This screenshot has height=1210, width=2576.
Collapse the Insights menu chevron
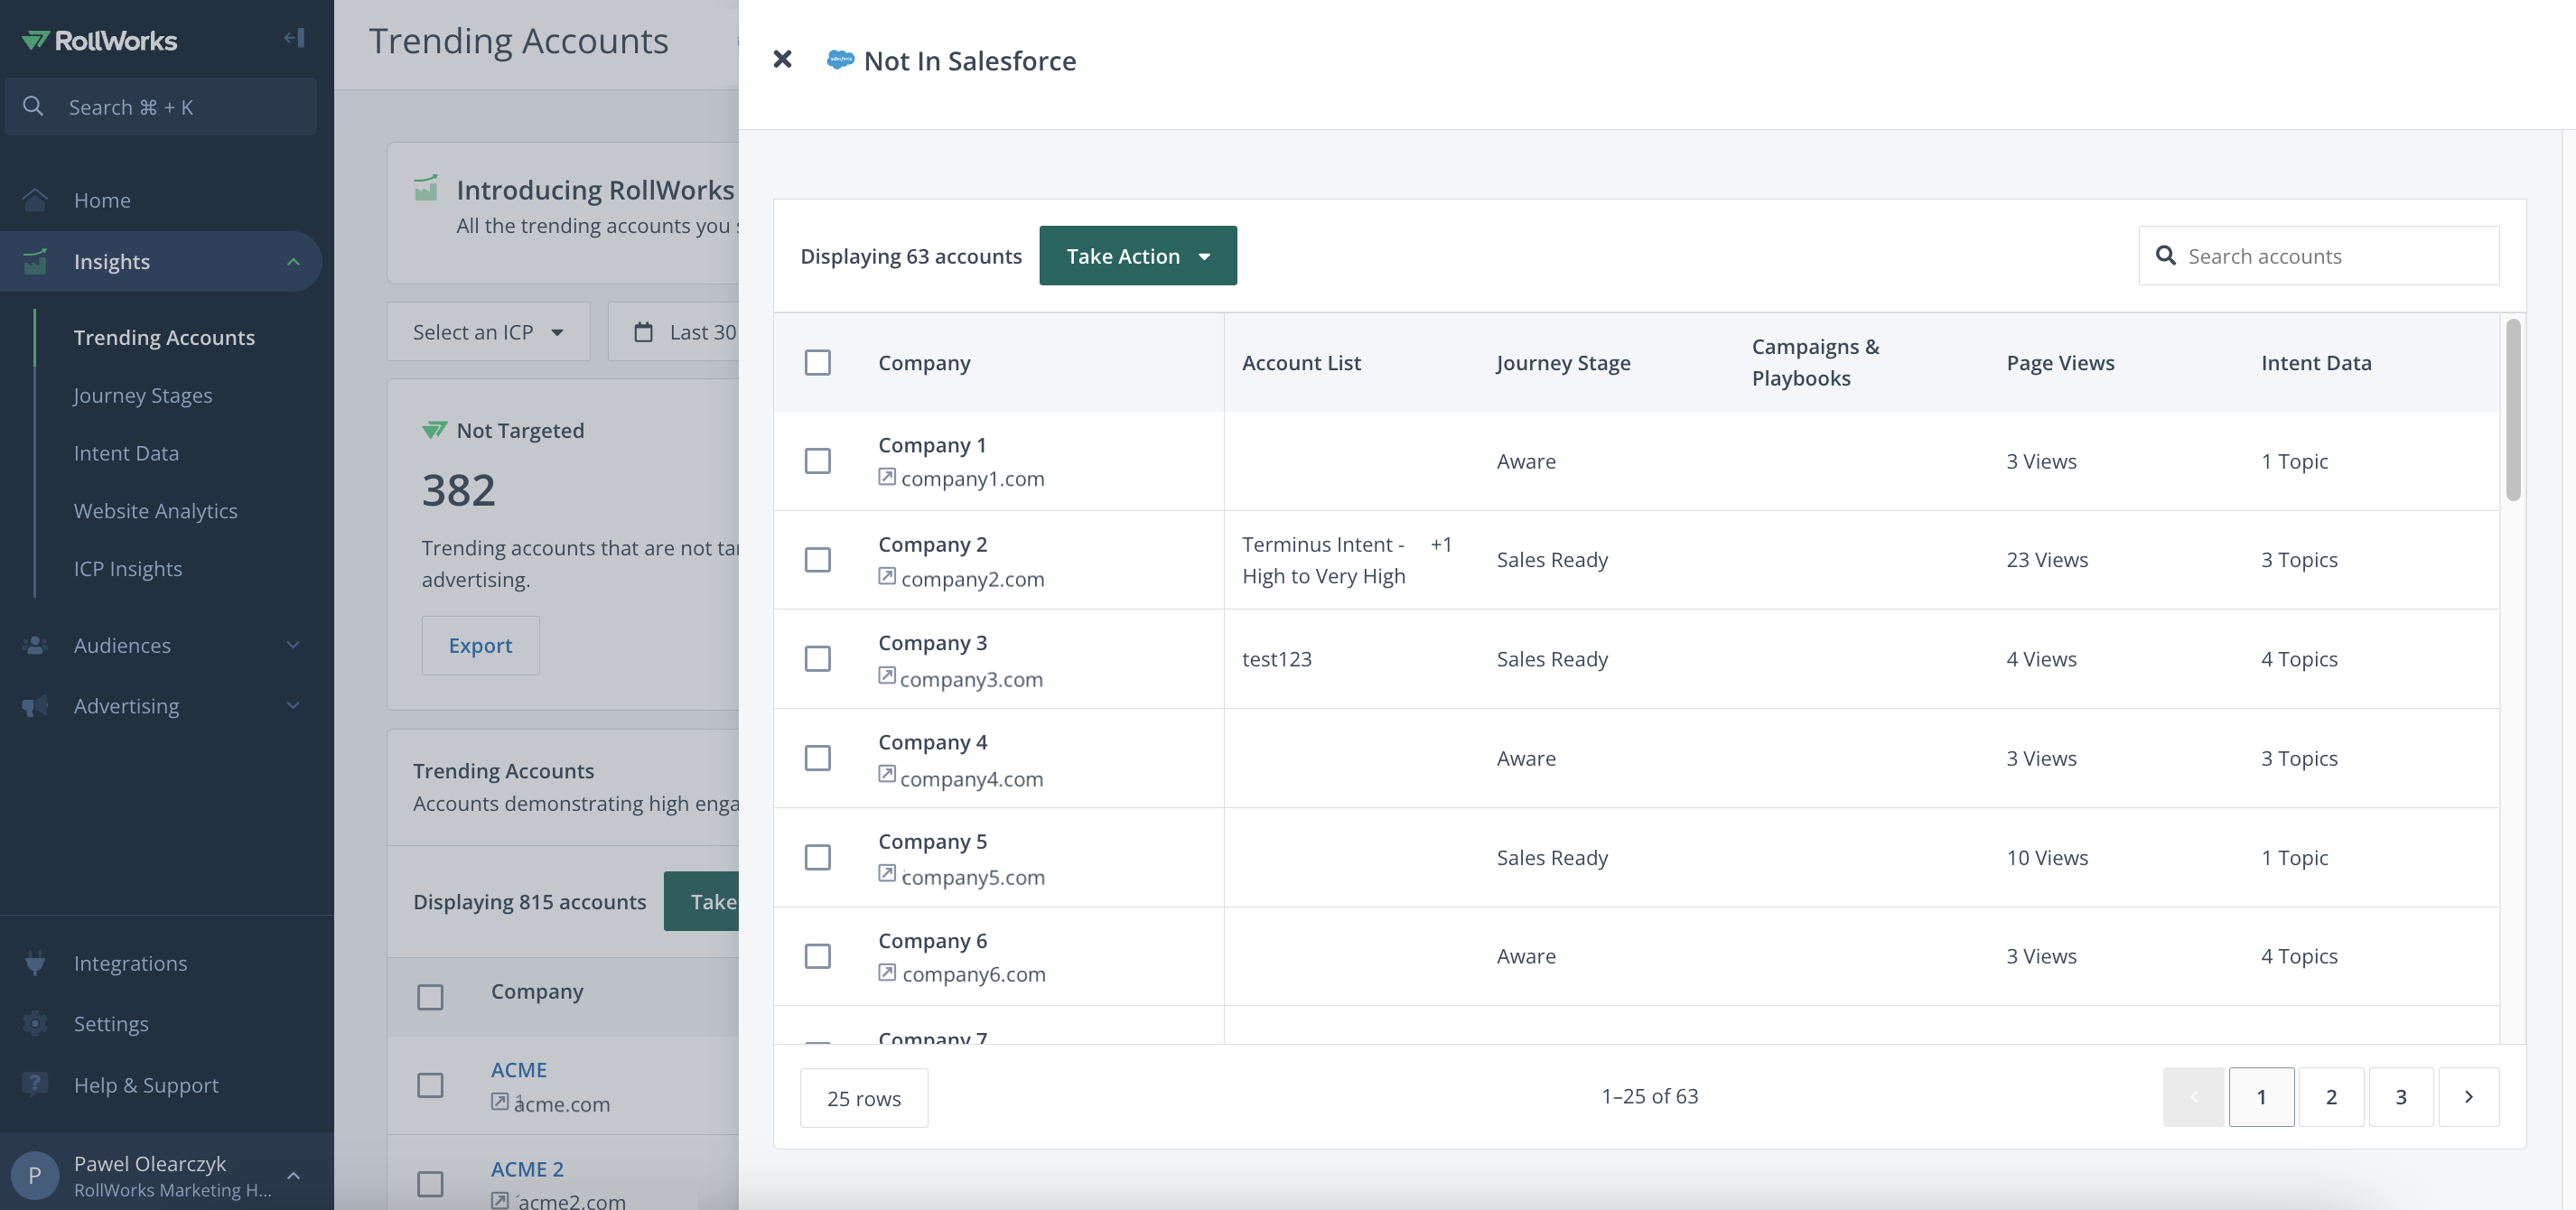293,262
